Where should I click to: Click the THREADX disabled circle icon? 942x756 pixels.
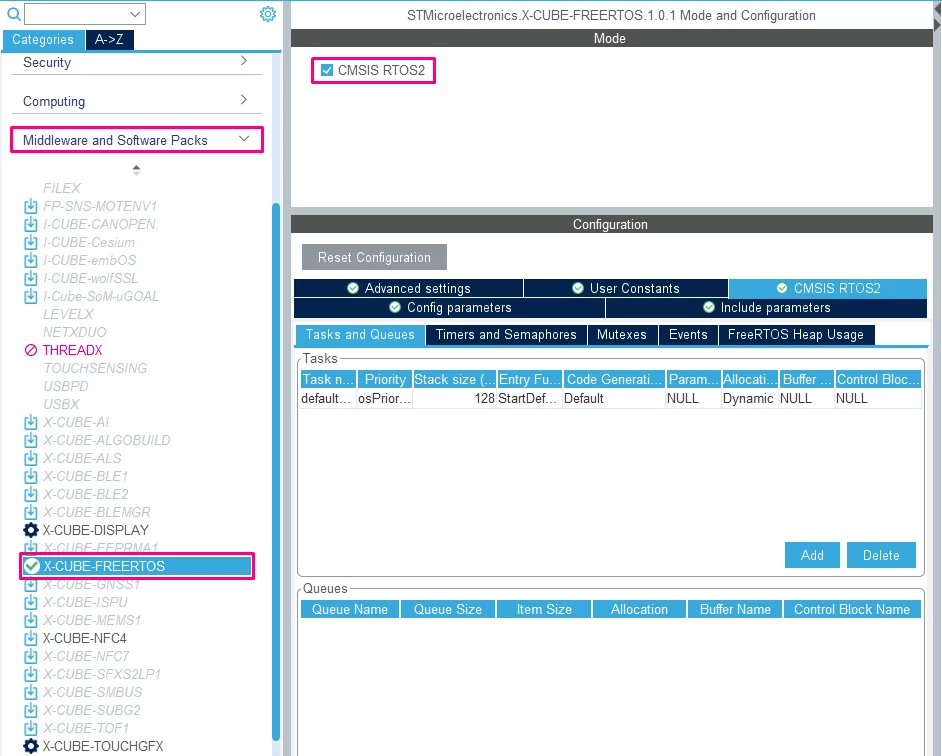tap(31, 350)
